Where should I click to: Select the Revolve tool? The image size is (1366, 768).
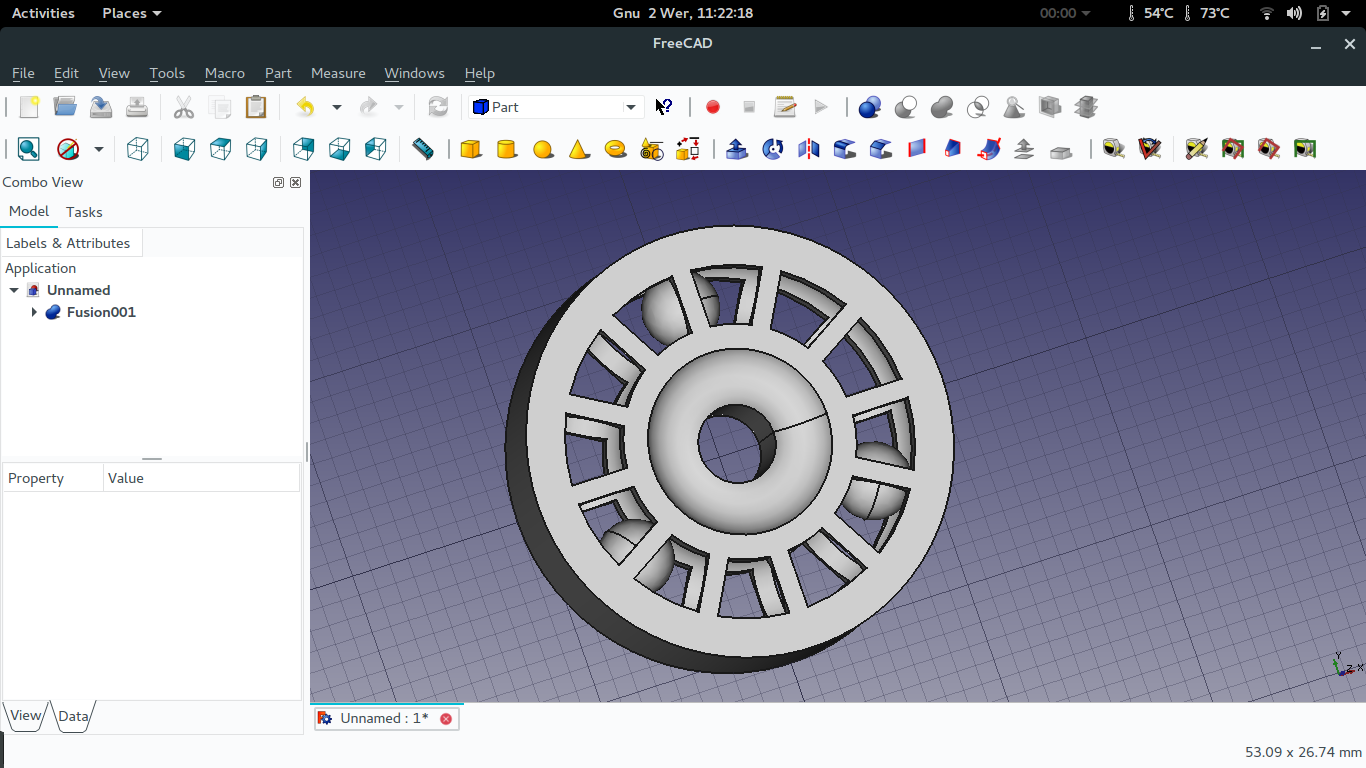[x=771, y=148]
